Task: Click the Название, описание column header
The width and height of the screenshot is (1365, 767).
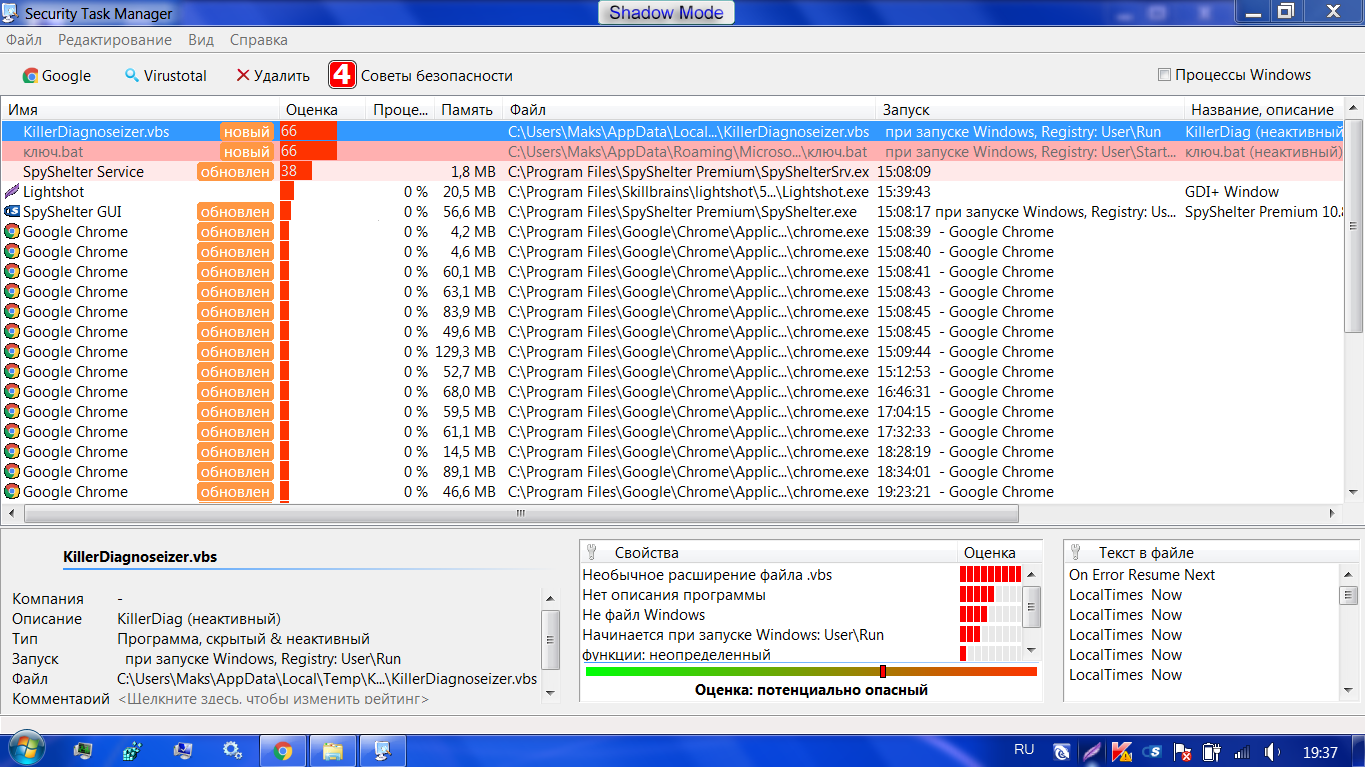Action: coord(1263,110)
